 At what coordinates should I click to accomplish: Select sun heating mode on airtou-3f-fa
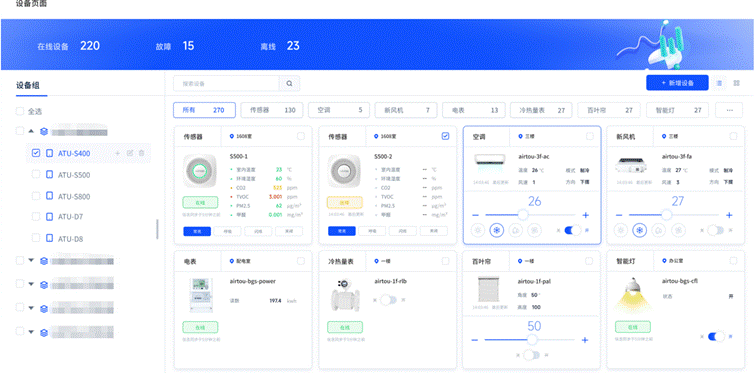click(621, 231)
